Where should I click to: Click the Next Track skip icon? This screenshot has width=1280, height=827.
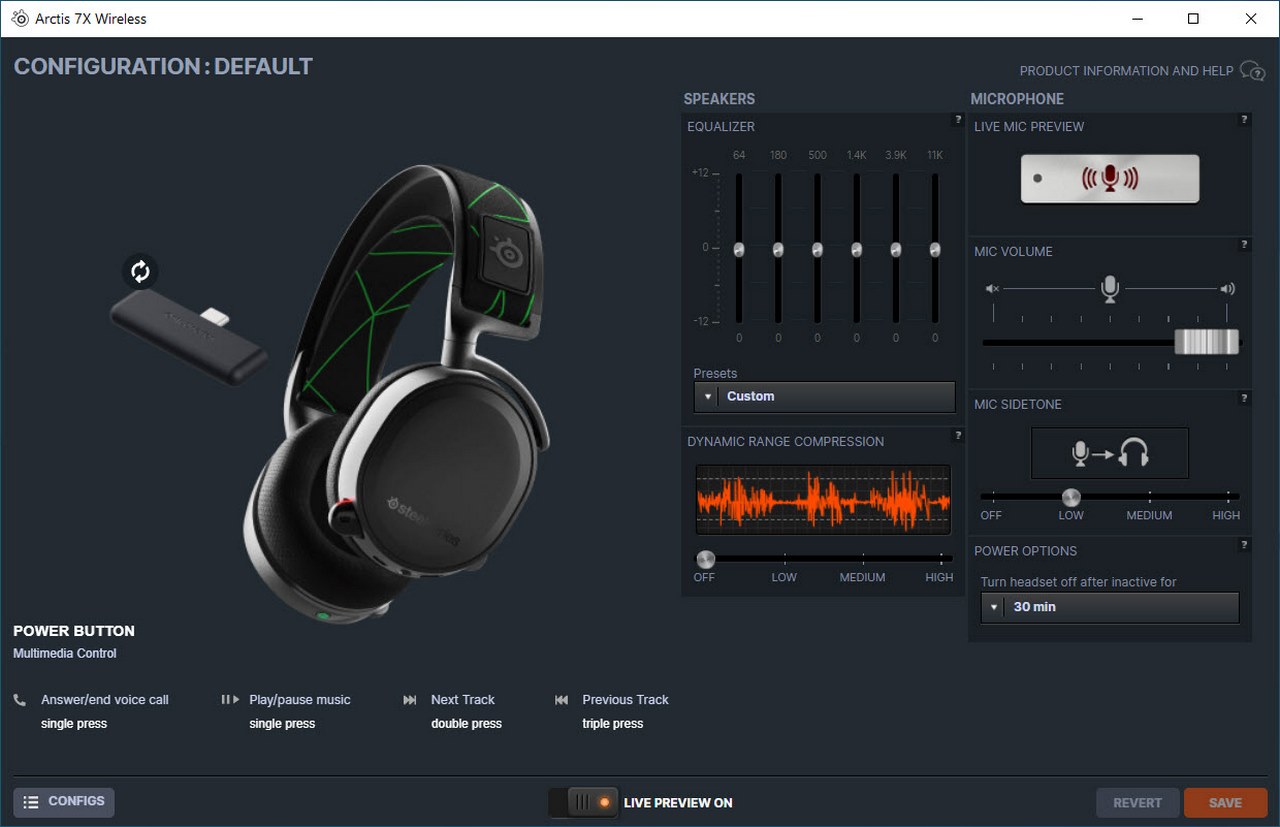click(410, 700)
